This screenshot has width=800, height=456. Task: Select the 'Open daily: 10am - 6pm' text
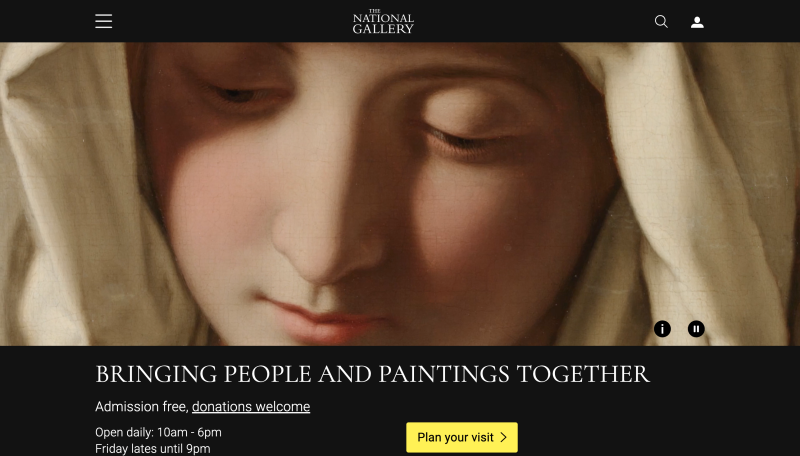[158, 432]
